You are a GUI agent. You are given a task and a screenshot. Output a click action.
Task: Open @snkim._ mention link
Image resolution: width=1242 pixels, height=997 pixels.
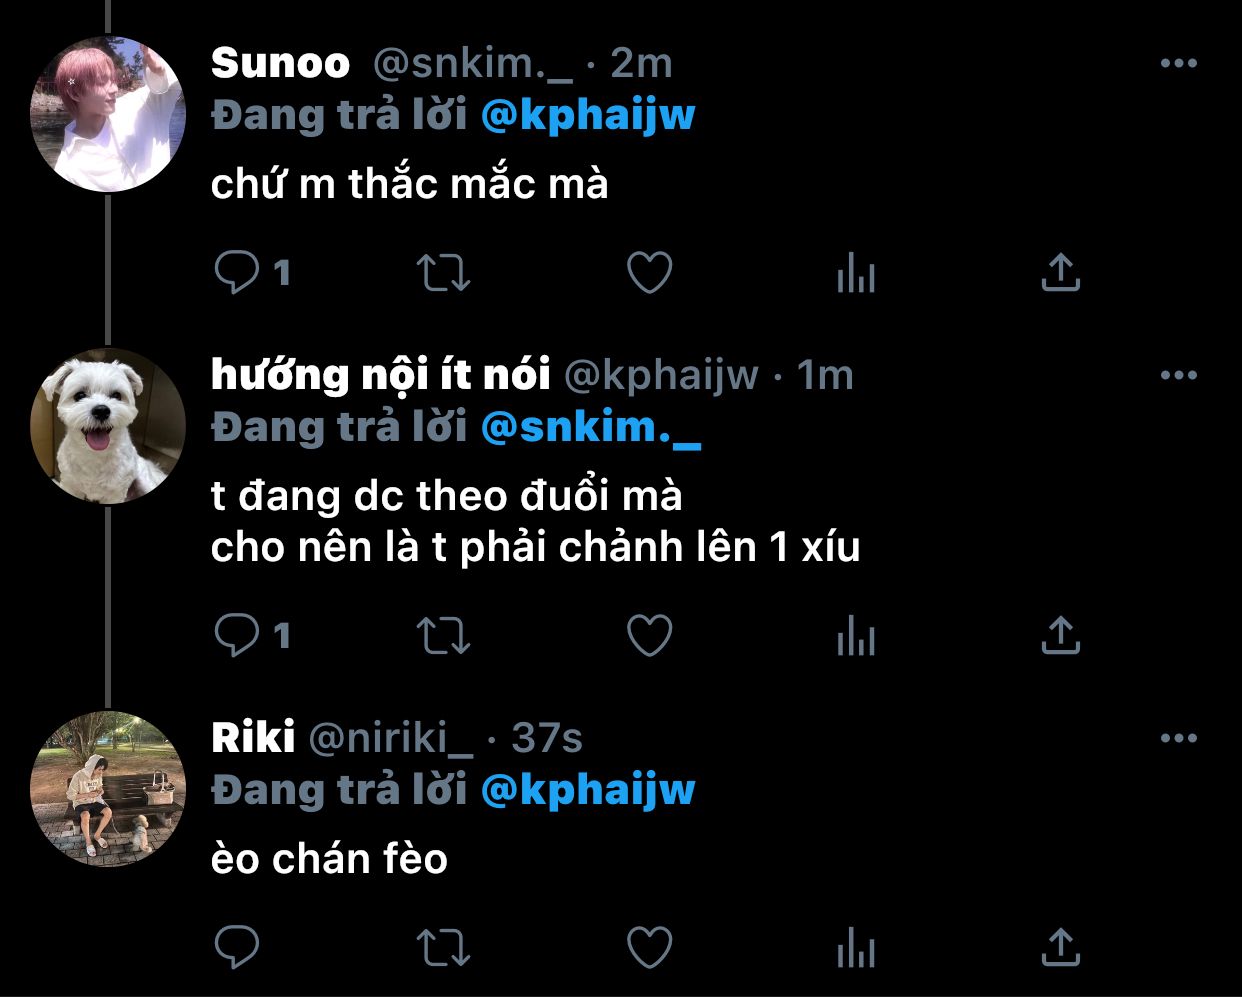(x=591, y=427)
